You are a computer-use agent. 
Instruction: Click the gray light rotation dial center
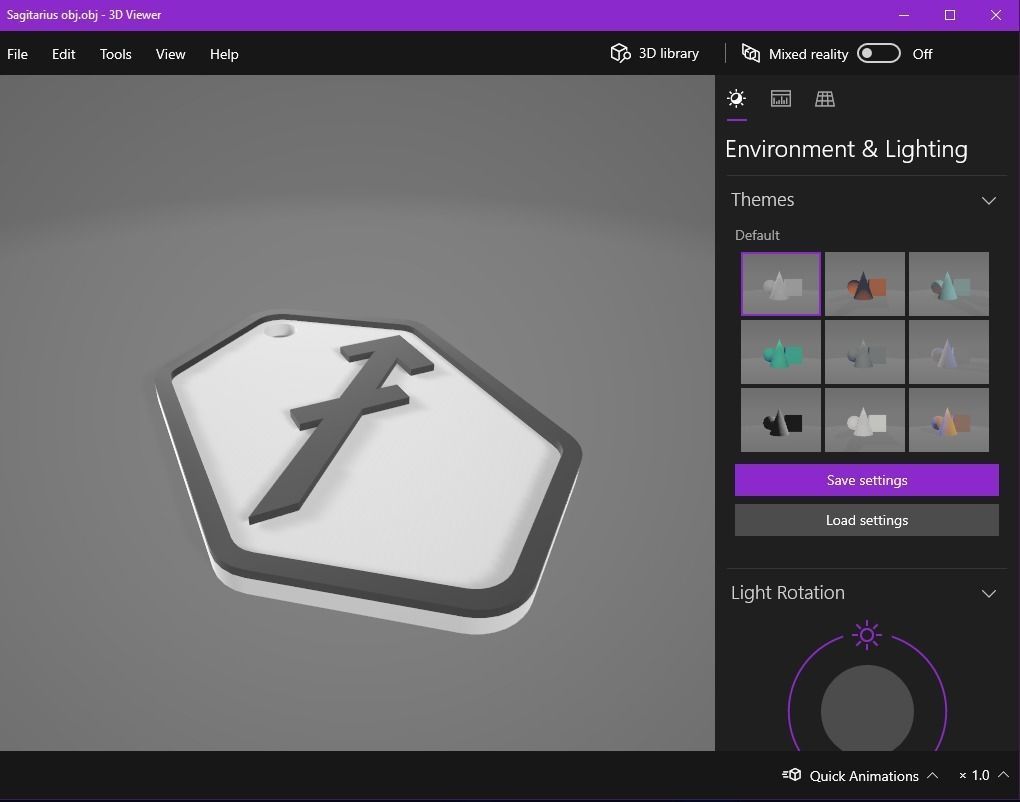tap(867, 709)
